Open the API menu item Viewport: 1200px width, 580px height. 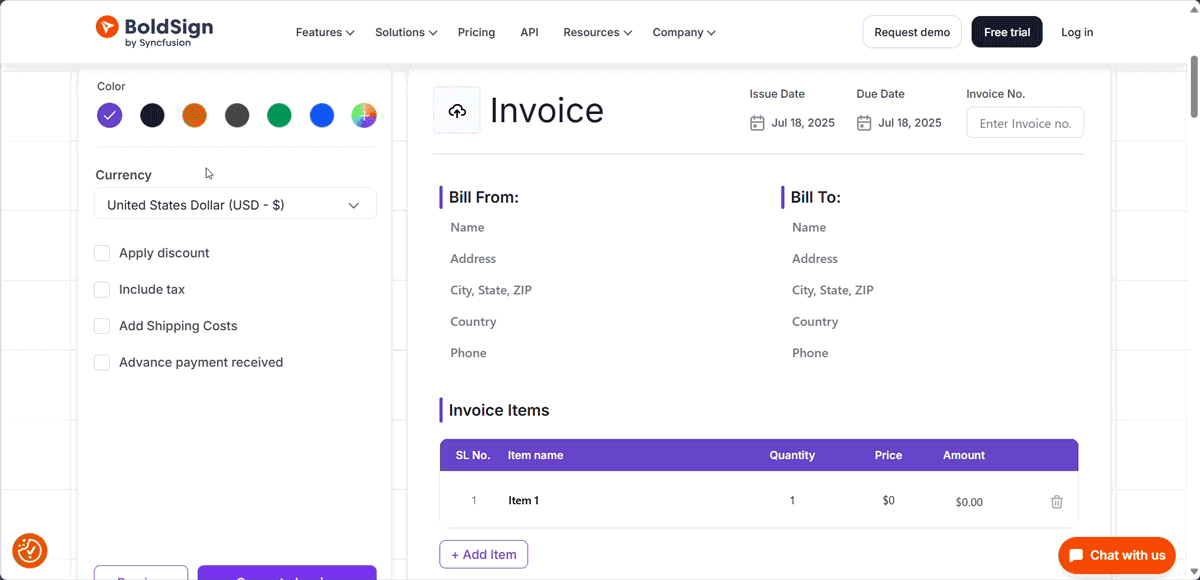pyautogui.click(x=529, y=32)
